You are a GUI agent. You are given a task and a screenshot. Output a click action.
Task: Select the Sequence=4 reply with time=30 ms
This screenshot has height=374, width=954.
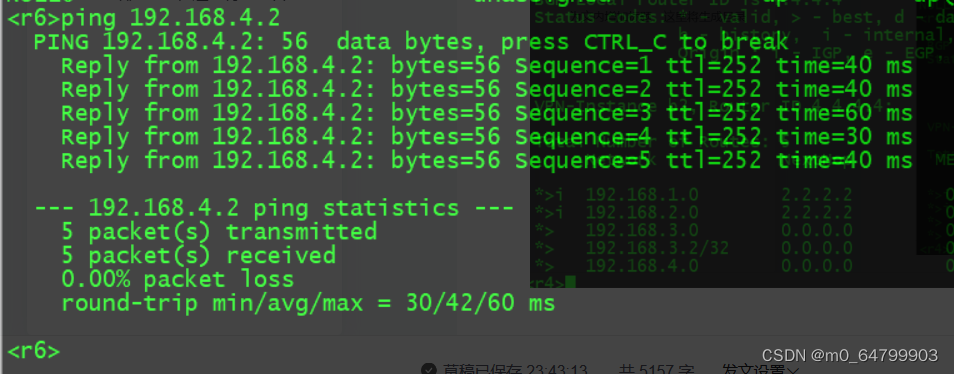486,137
